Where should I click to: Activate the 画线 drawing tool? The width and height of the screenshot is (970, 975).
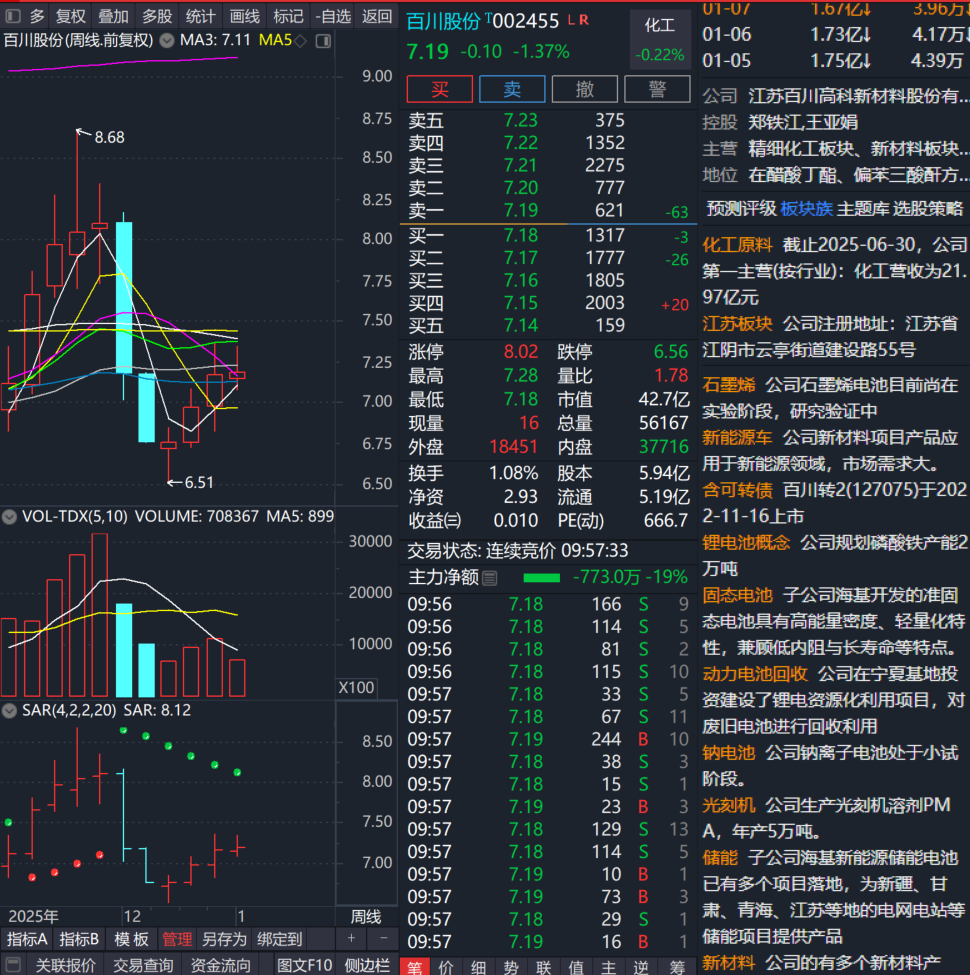click(x=244, y=16)
